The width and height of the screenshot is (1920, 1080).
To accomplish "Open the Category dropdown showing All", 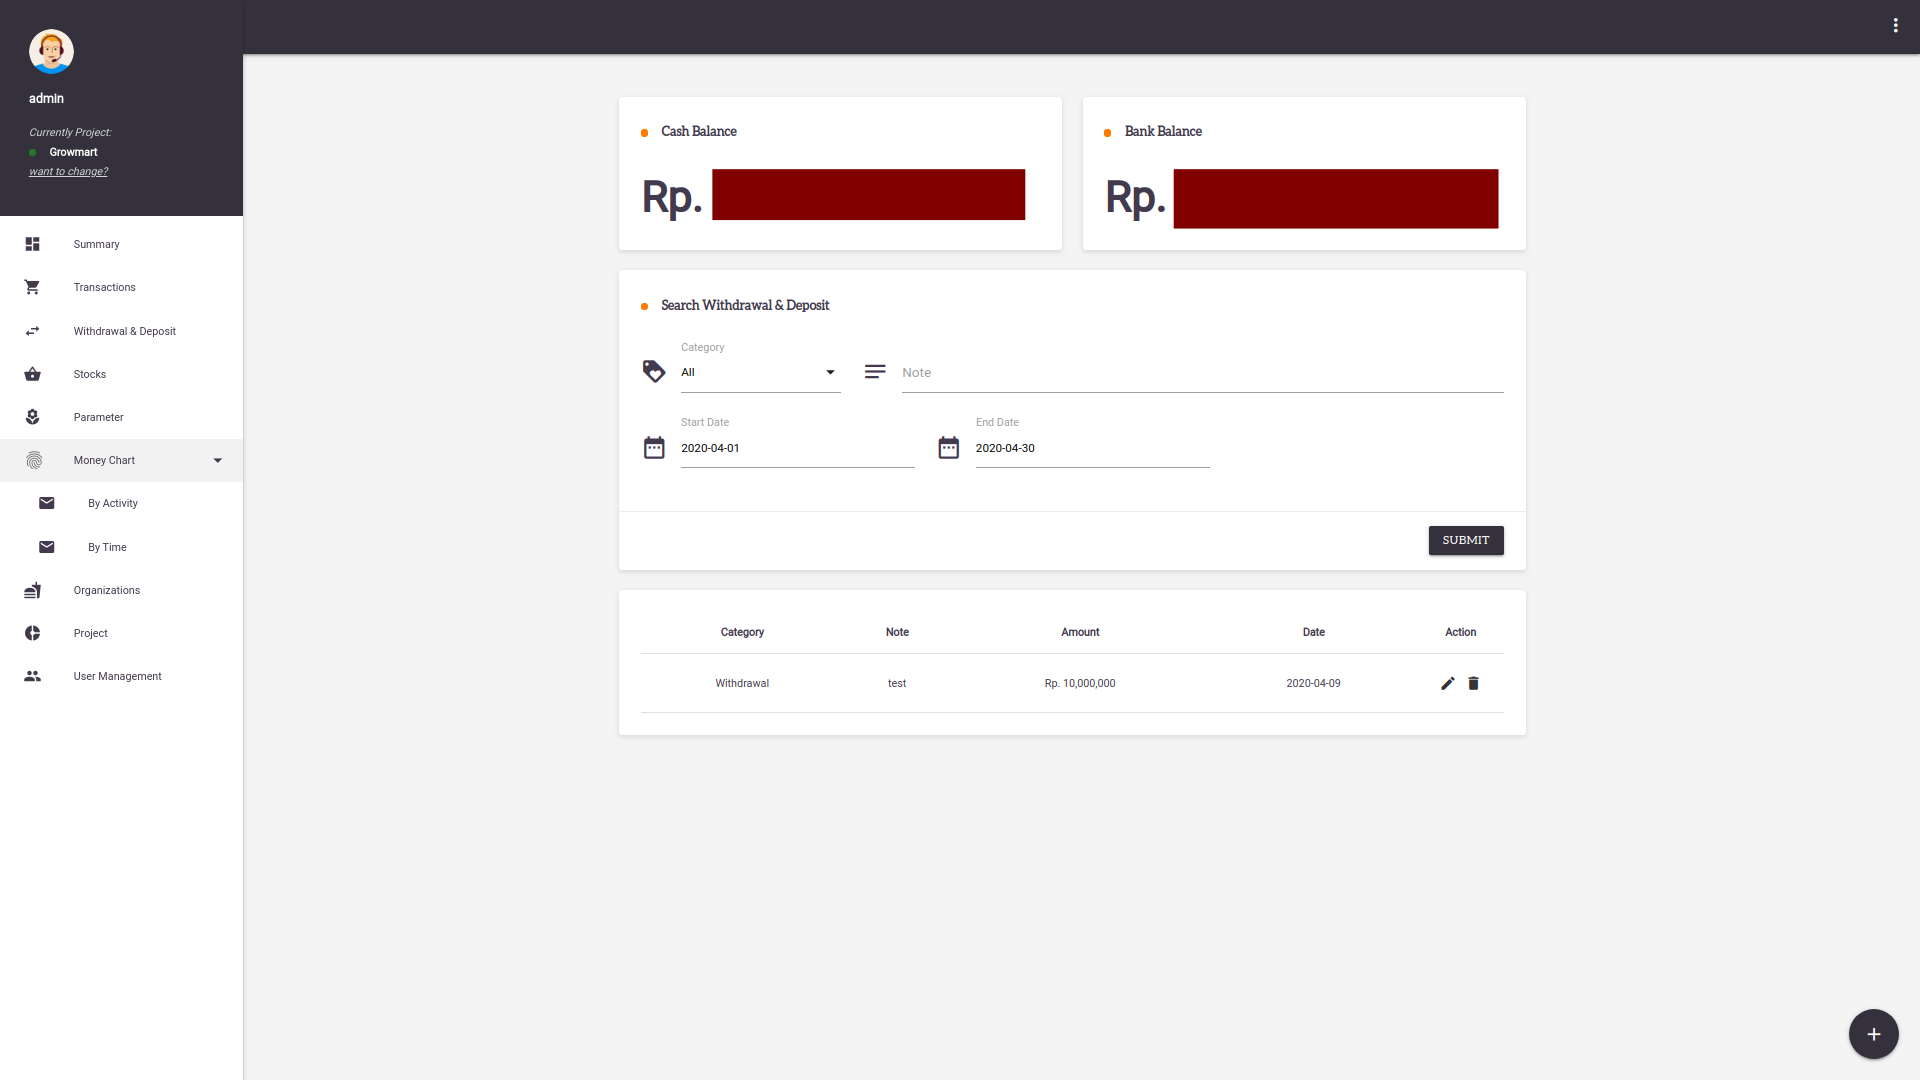I will tap(760, 372).
